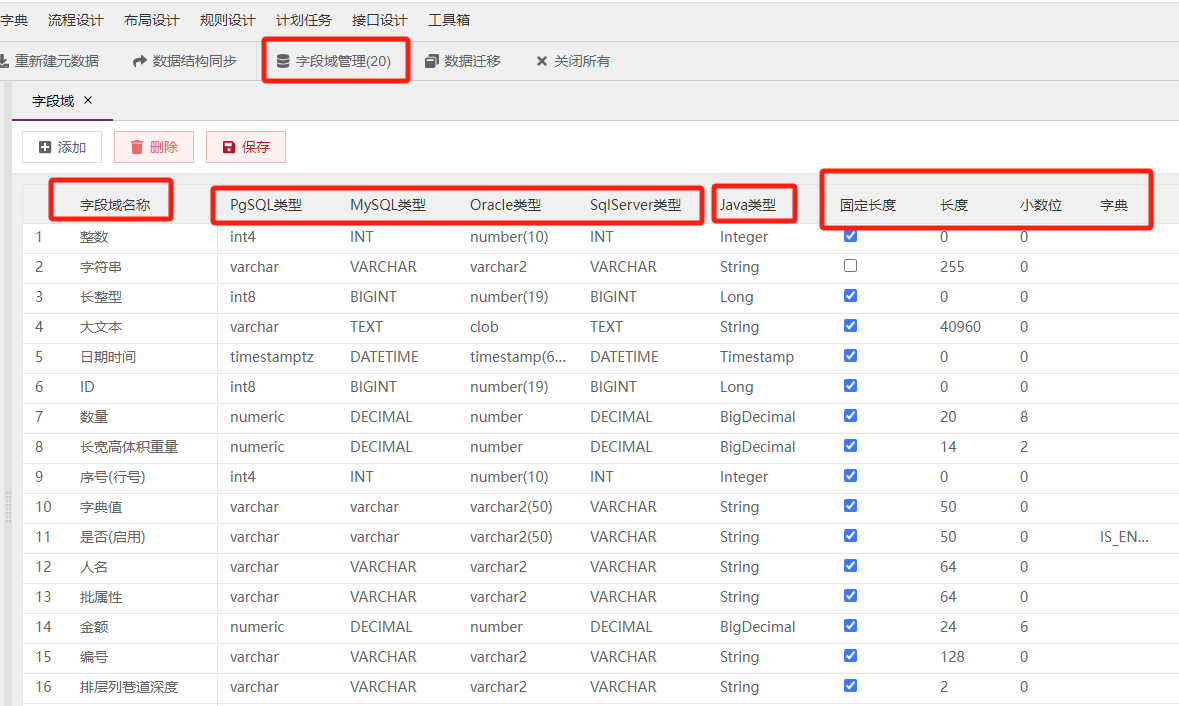Image resolution: width=1179 pixels, height=706 pixels.
Task: Toggle 固定长度 checkbox for 日期时间
Action: coord(850,356)
